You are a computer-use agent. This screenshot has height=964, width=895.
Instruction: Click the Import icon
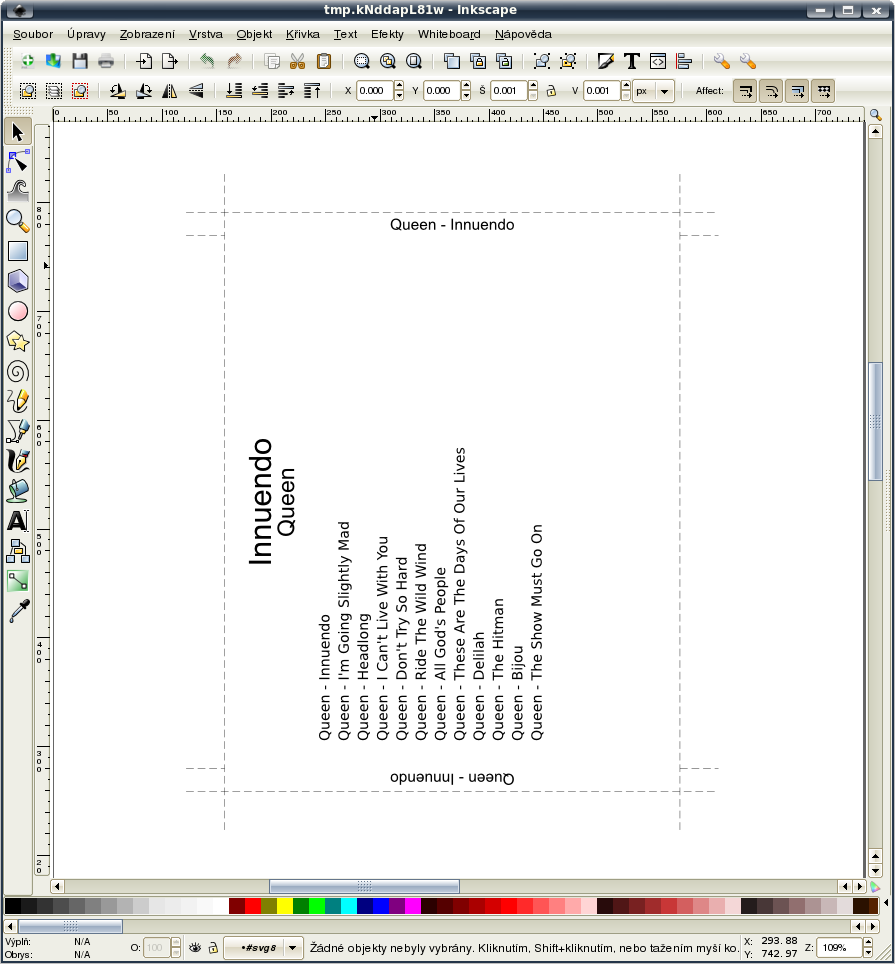pos(144,61)
